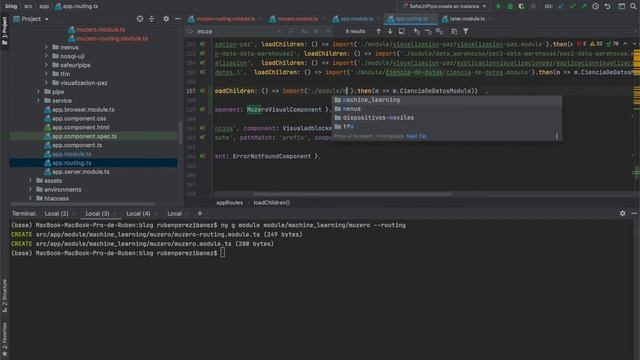The height and width of the screenshot is (360, 640).
Task: Revert changes using the rollback arrow icon
Action: click(607, 7)
